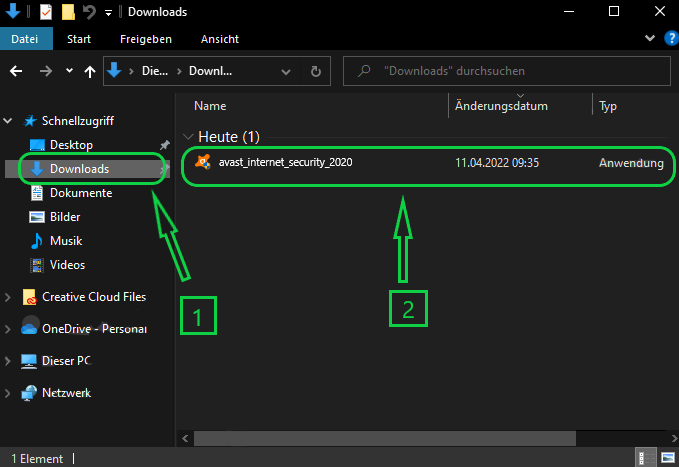Expand the Dieser PC node
Image resolution: width=679 pixels, height=467 pixels.
pyautogui.click(x=7, y=361)
